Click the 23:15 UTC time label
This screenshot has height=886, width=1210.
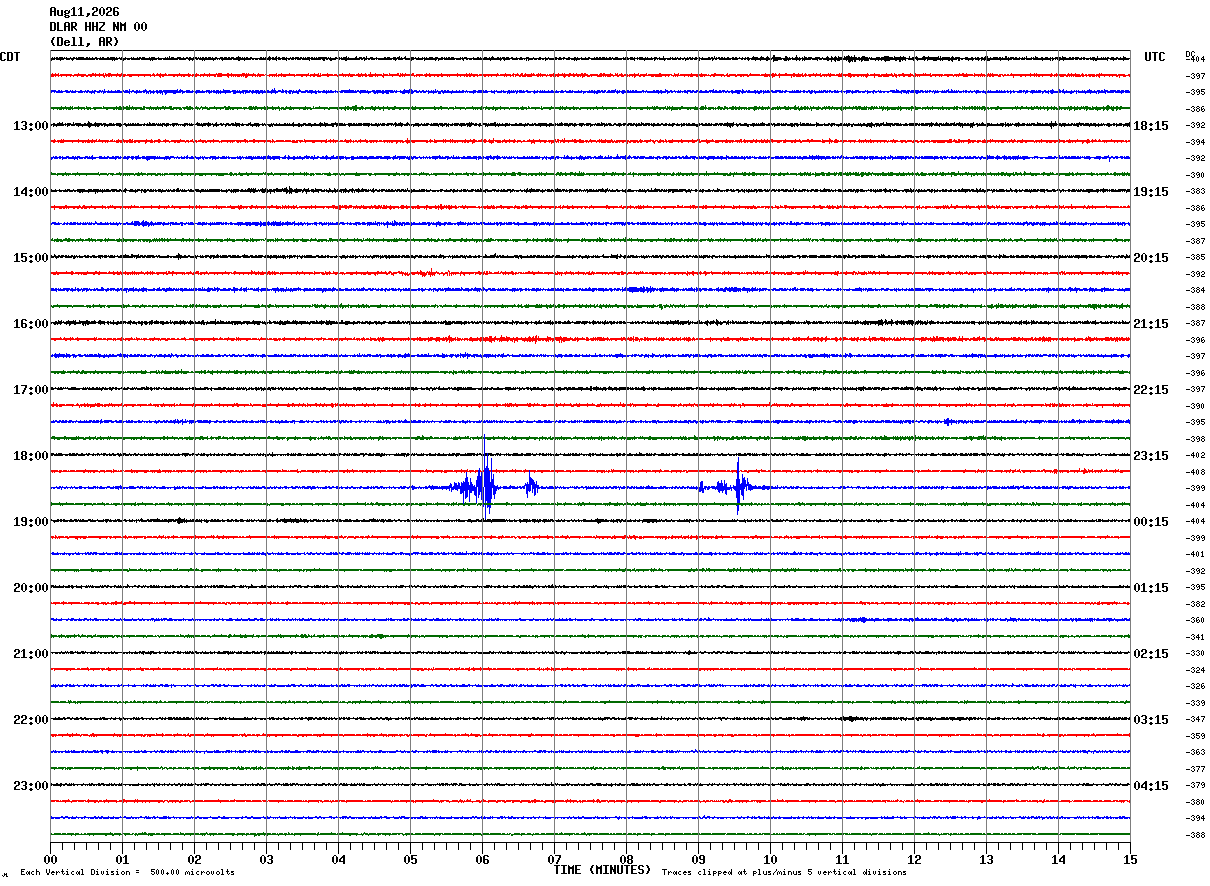point(1151,456)
